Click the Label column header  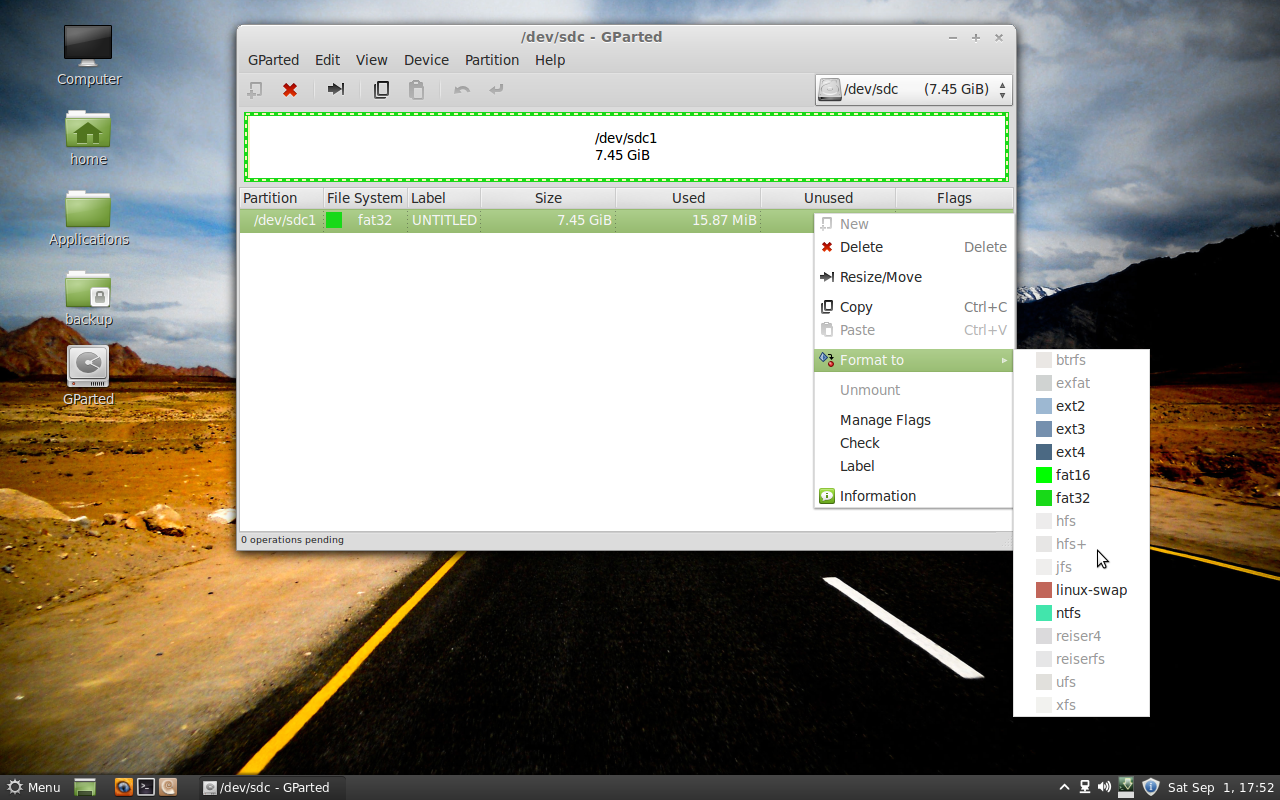click(444, 198)
